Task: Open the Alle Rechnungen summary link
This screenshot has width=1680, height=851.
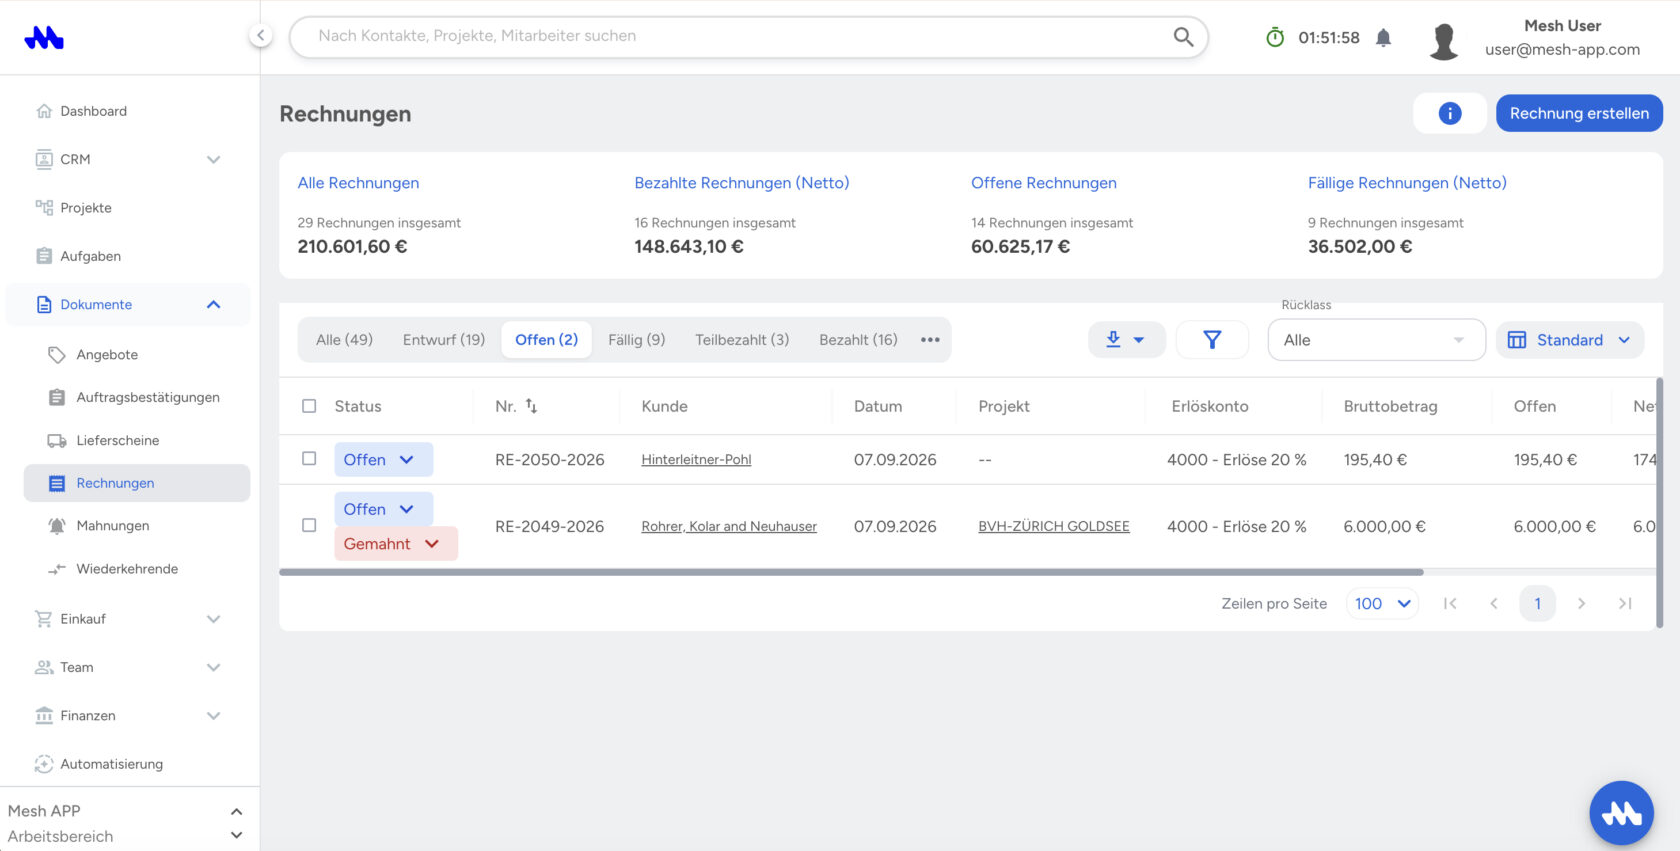Action: [358, 183]
